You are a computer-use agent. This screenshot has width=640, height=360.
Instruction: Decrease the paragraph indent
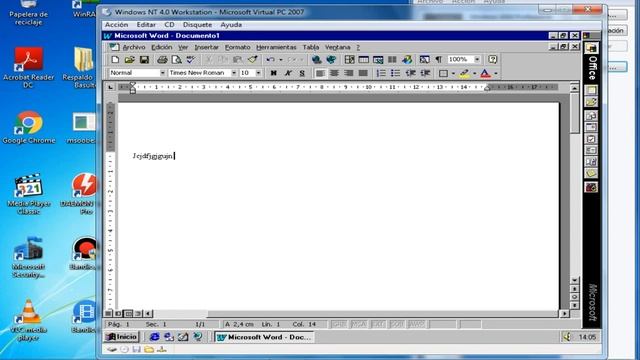pyautogui.click(x=410, y=73)
